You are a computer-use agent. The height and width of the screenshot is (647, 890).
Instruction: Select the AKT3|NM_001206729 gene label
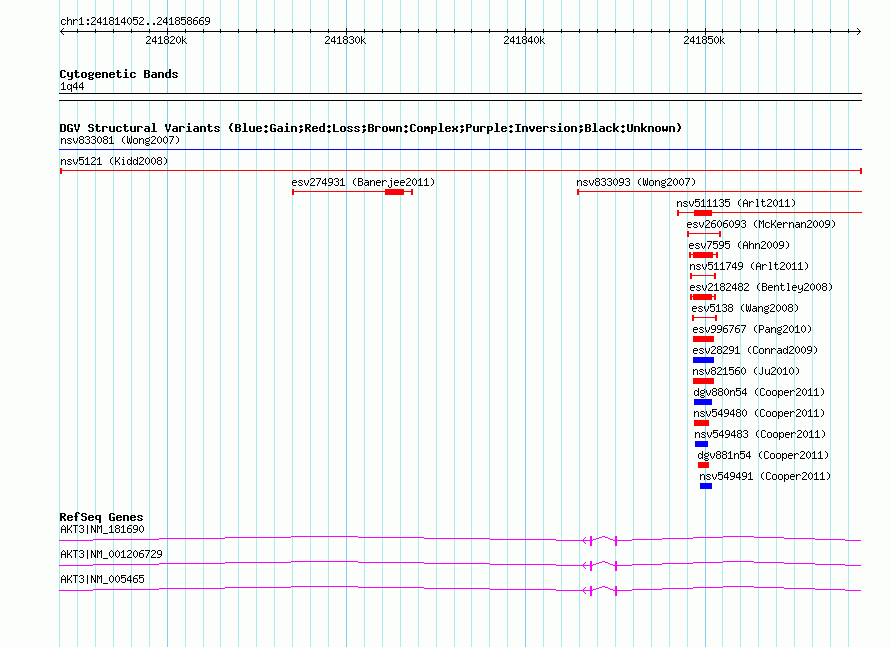[x=111, y=554]
